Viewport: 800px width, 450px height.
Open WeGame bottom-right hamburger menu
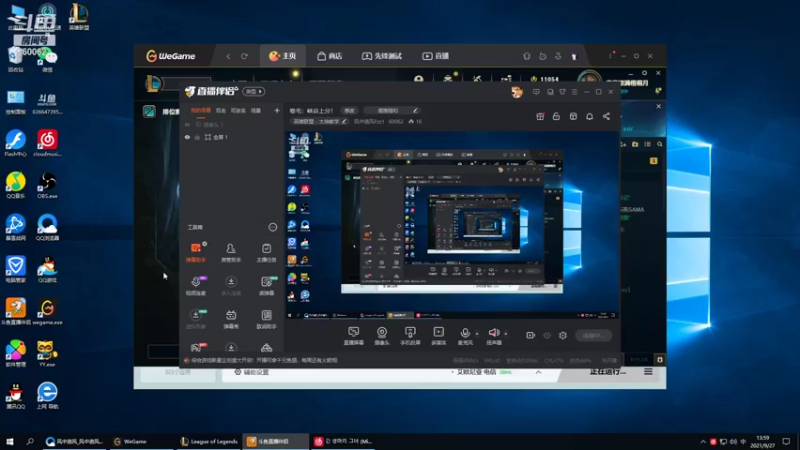[648, 372]
